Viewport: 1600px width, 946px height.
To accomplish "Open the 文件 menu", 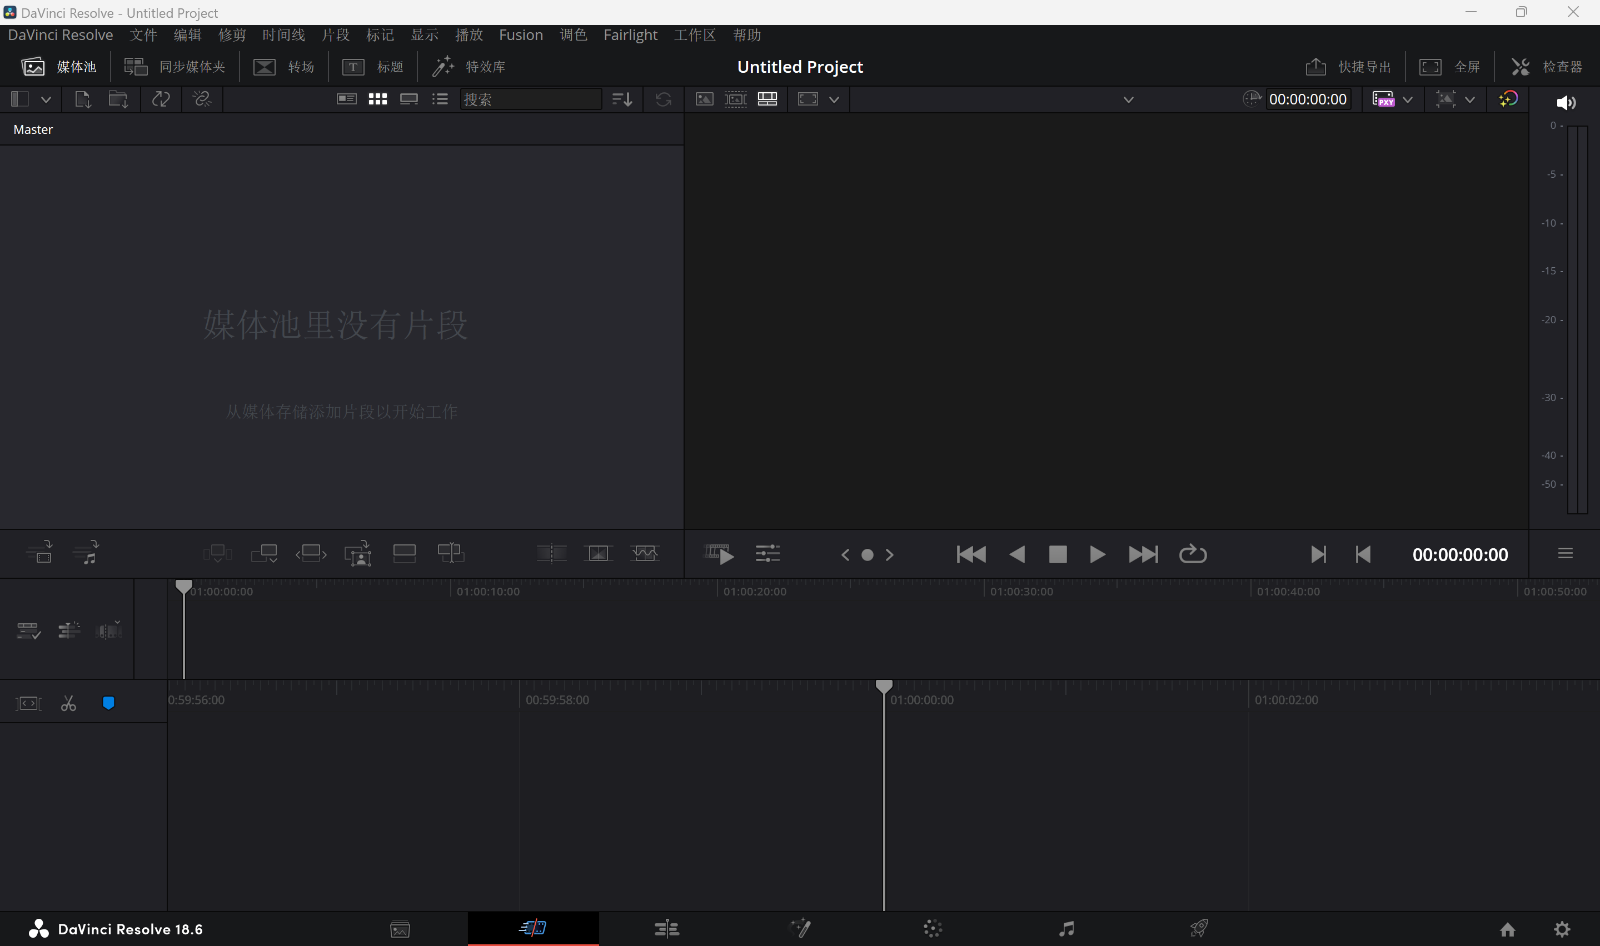I will 143,35.
